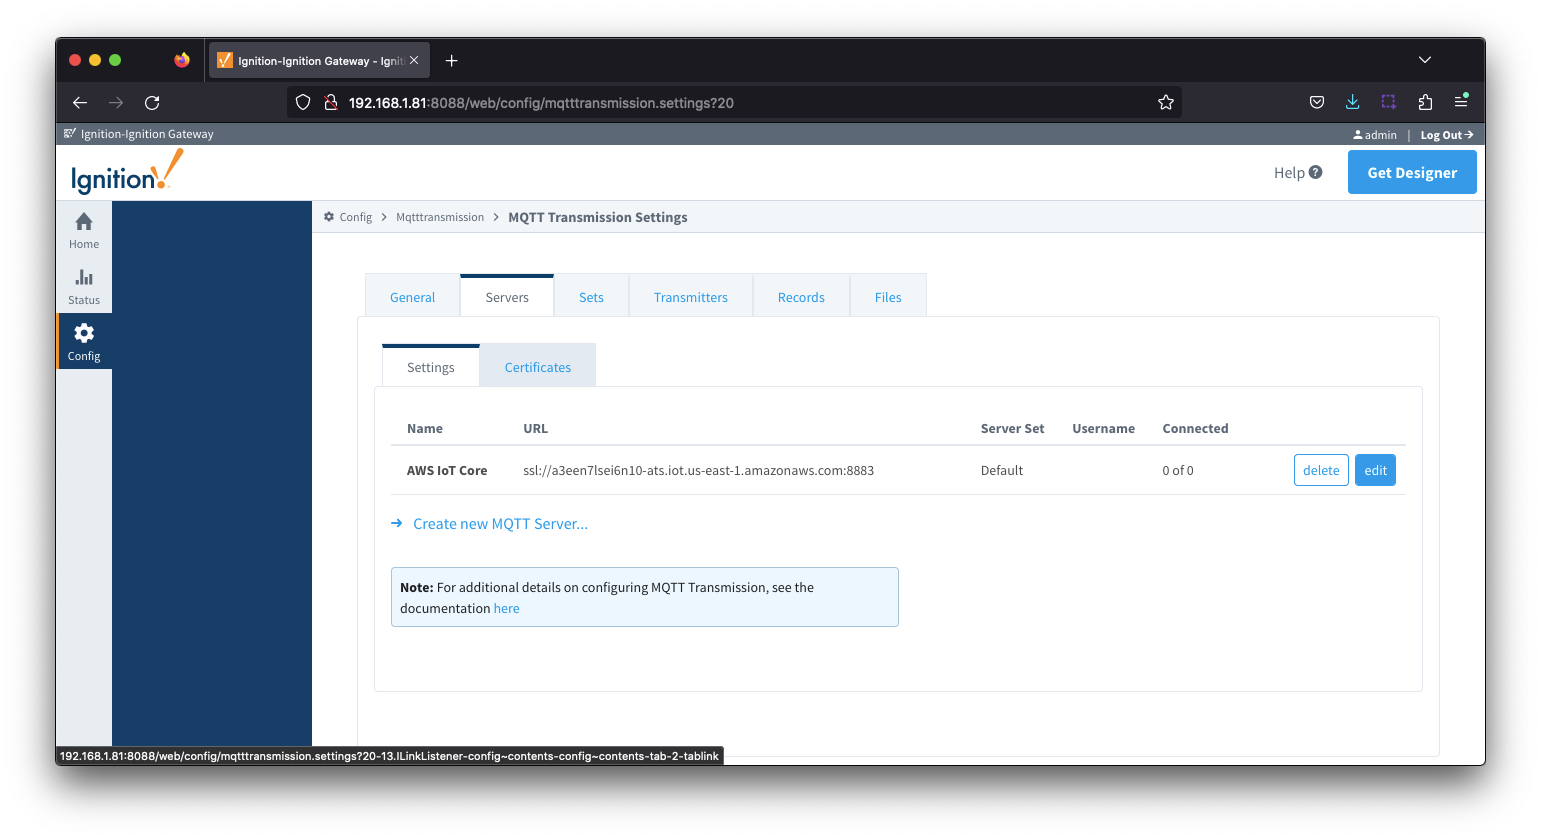Viewport: 1541px width, 839px height.
Task: Expand the list all tabs chevron
Action: (1425, 60)
